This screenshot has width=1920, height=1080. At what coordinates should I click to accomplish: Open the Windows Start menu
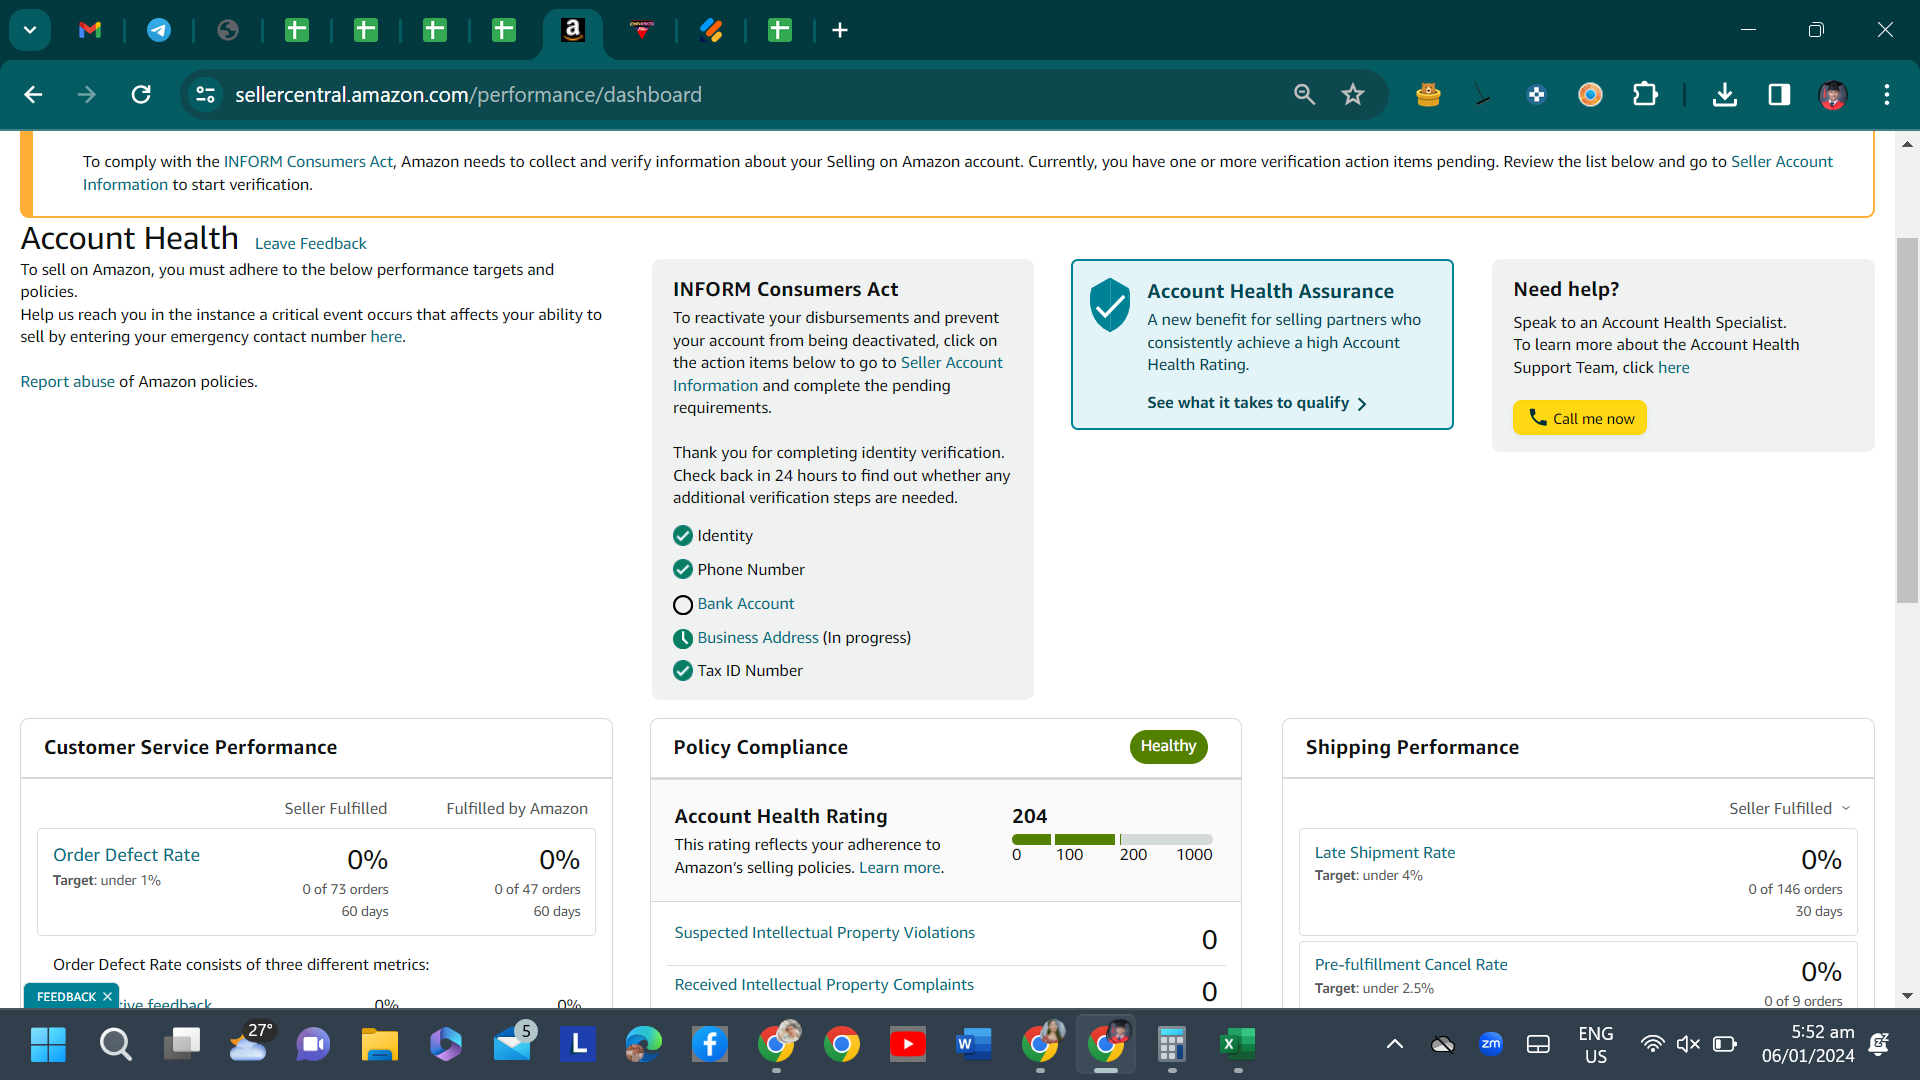48,1045
